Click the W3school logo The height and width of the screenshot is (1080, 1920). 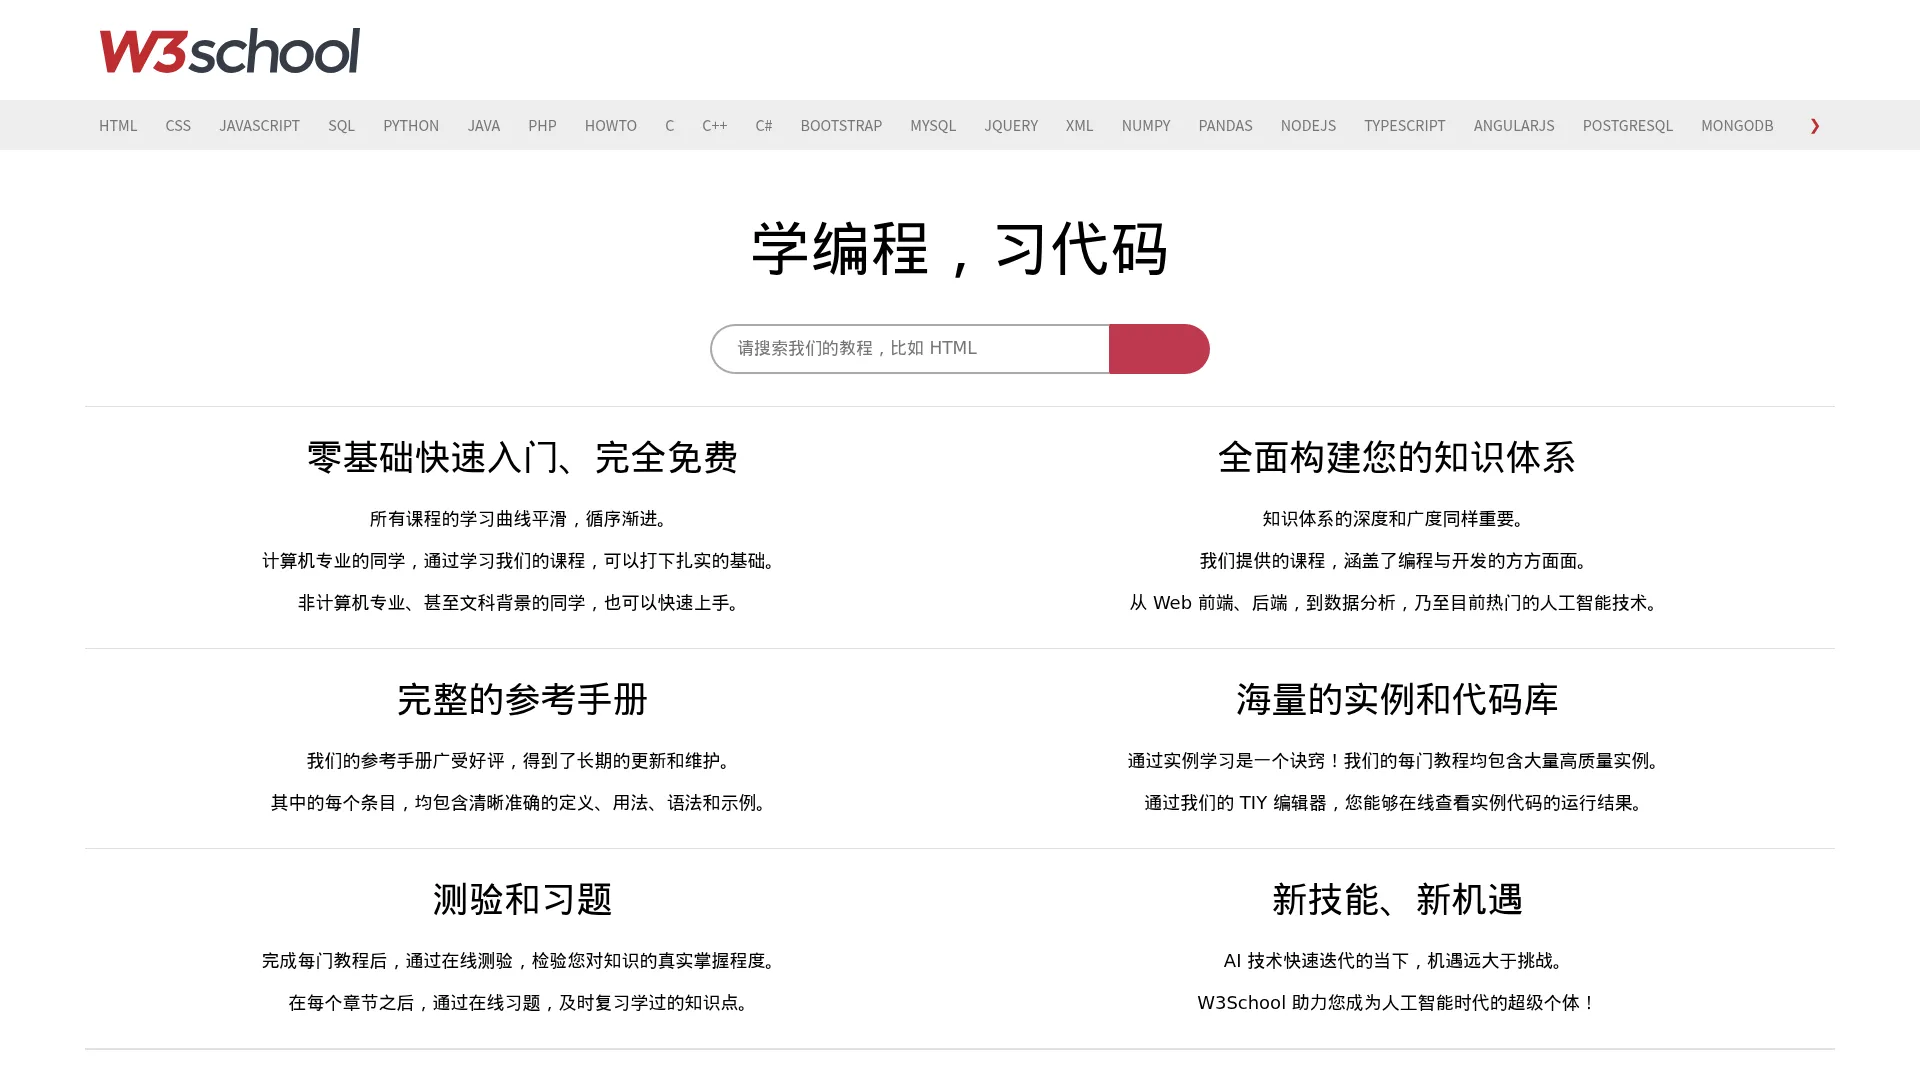[229, 51]
